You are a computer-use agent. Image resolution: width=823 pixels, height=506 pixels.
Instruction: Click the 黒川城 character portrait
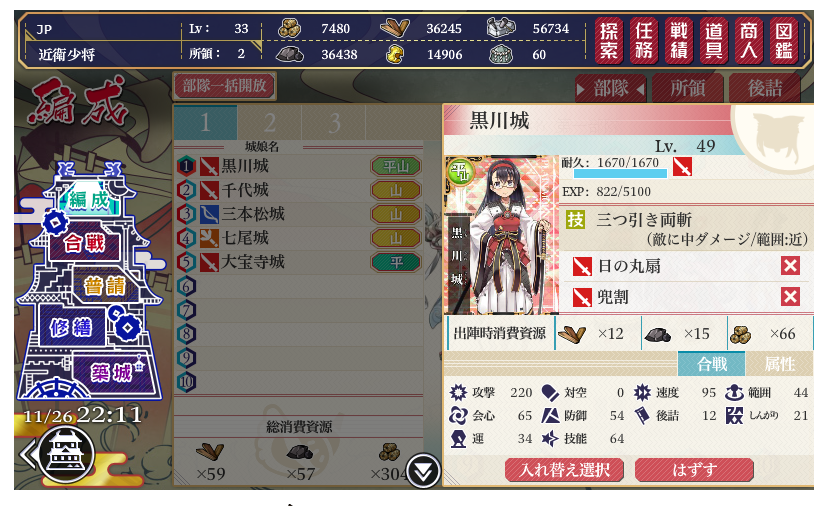click(501, 235)
